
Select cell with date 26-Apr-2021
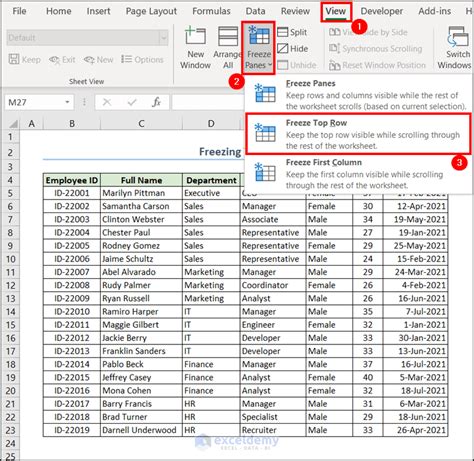(x=415, y=430)
